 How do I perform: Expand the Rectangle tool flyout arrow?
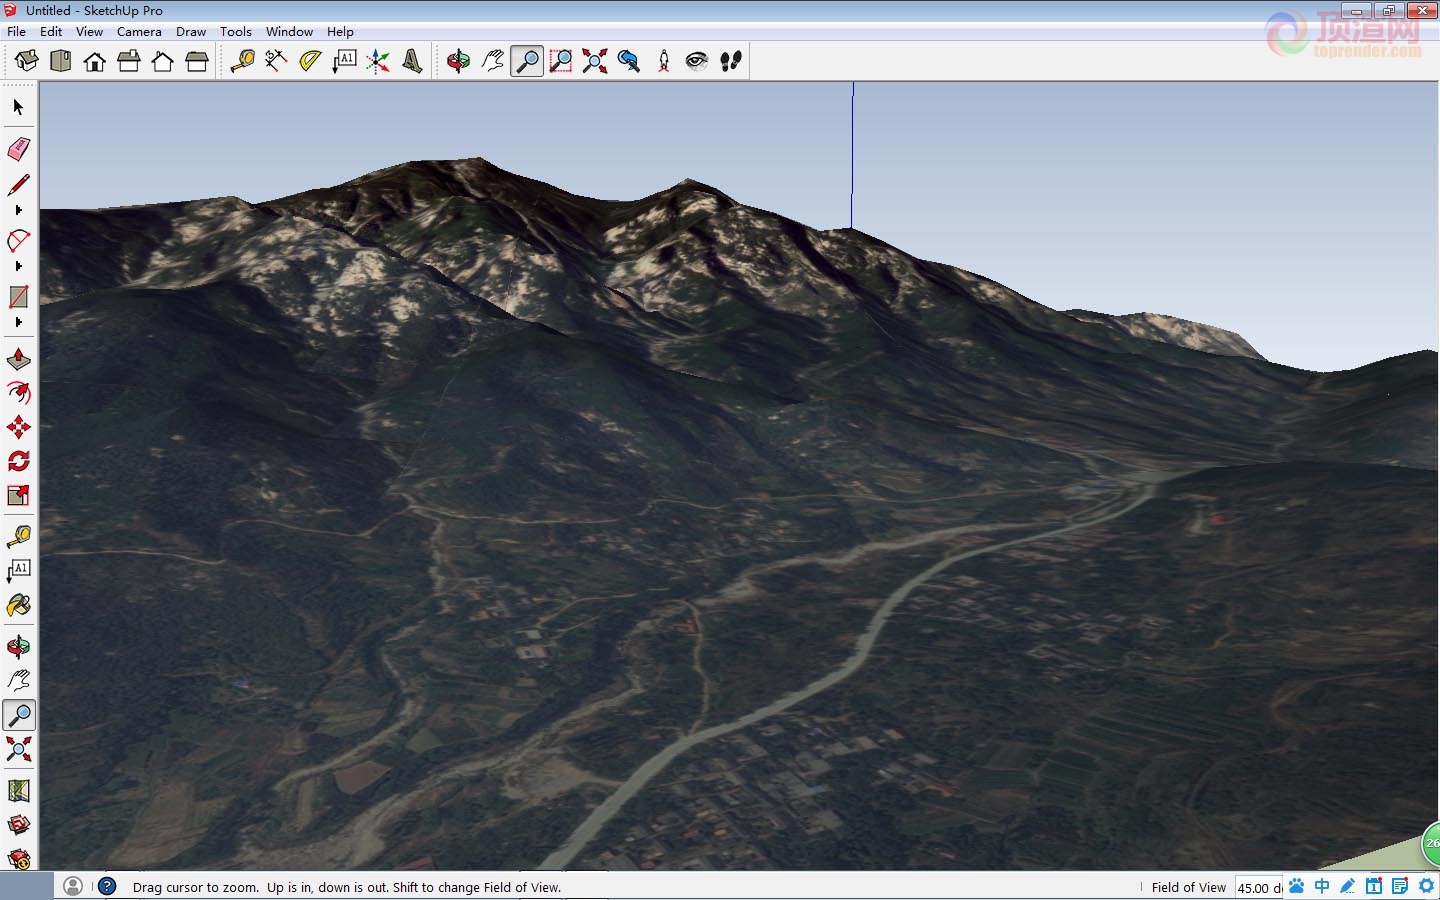click(x=18, y=322)
